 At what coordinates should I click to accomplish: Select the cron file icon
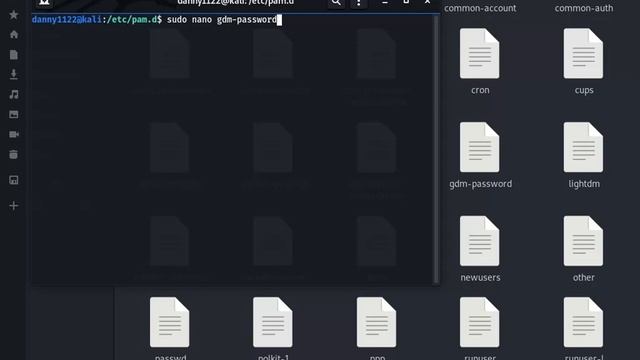click(480, 53)
